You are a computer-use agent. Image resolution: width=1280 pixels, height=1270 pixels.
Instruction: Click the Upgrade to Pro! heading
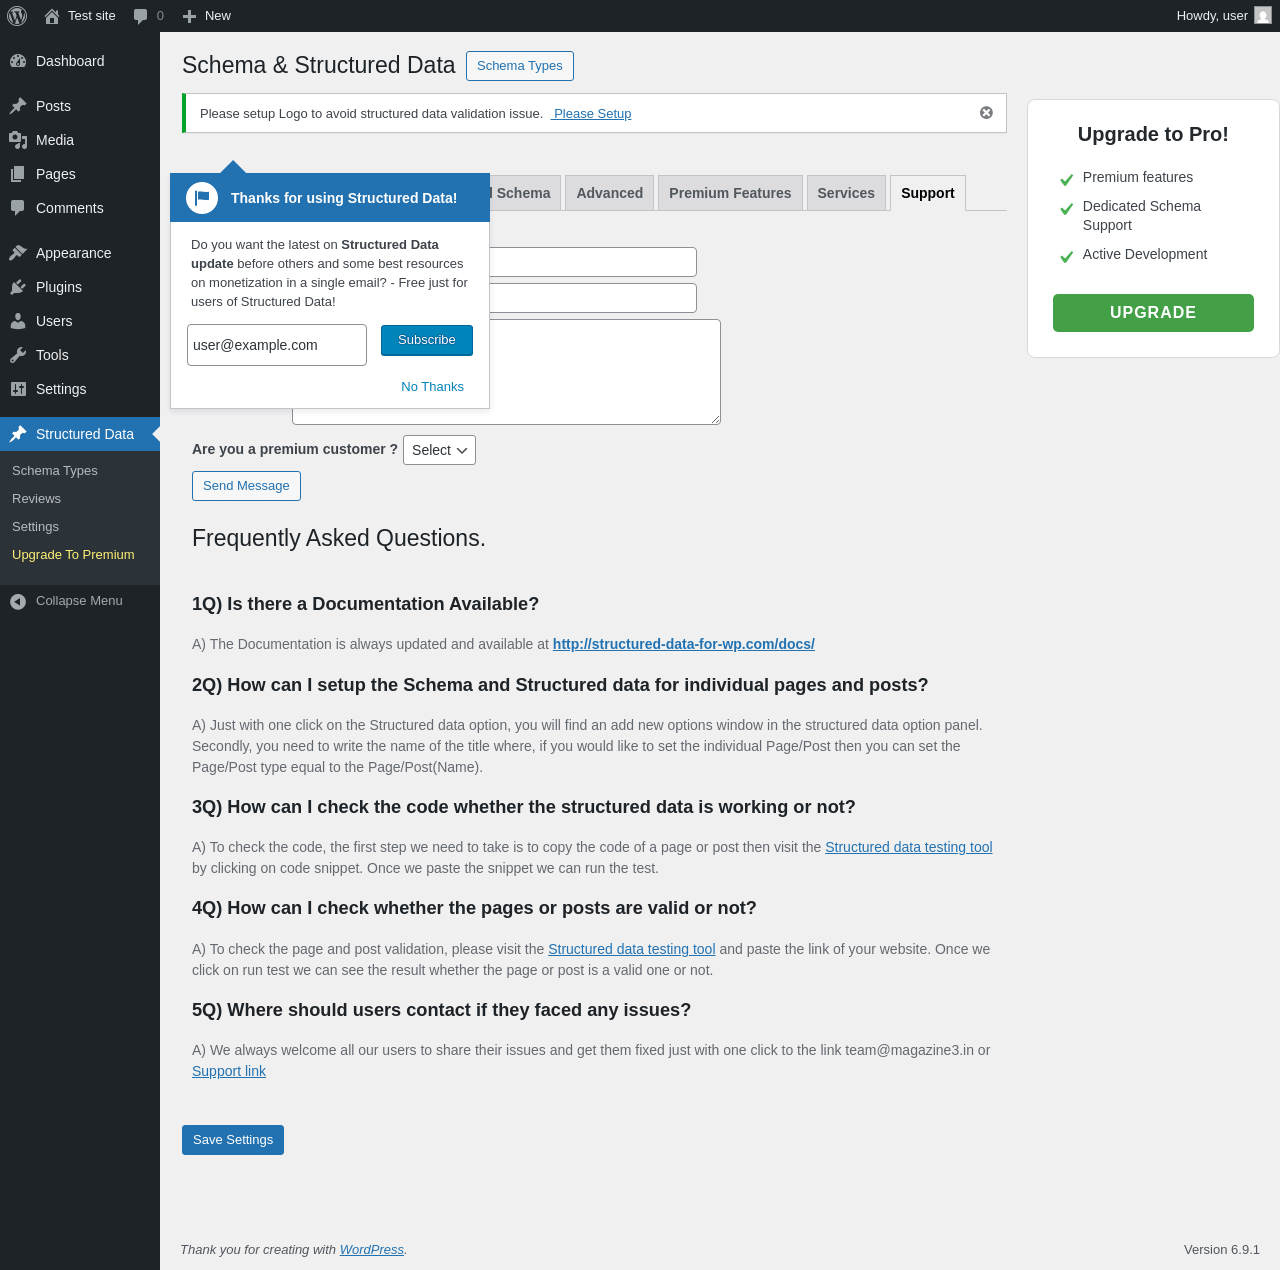[1153, 134]
